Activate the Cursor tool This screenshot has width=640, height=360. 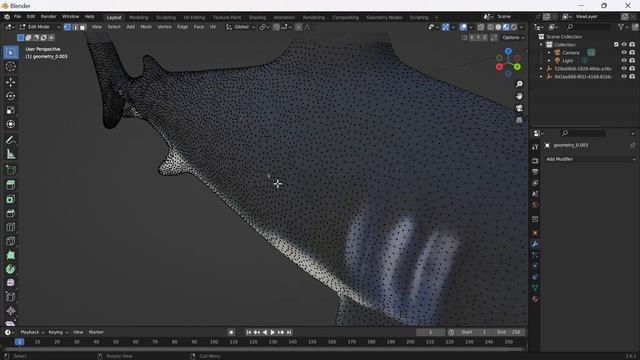coord(11,67)
